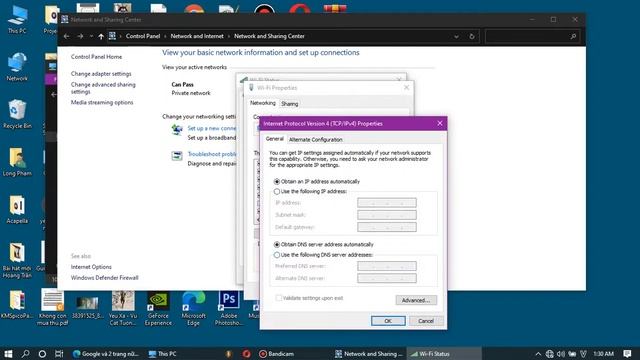
Task: Switch to Networking tab in Wi-Fi Properties
Action: pos(262,103)
